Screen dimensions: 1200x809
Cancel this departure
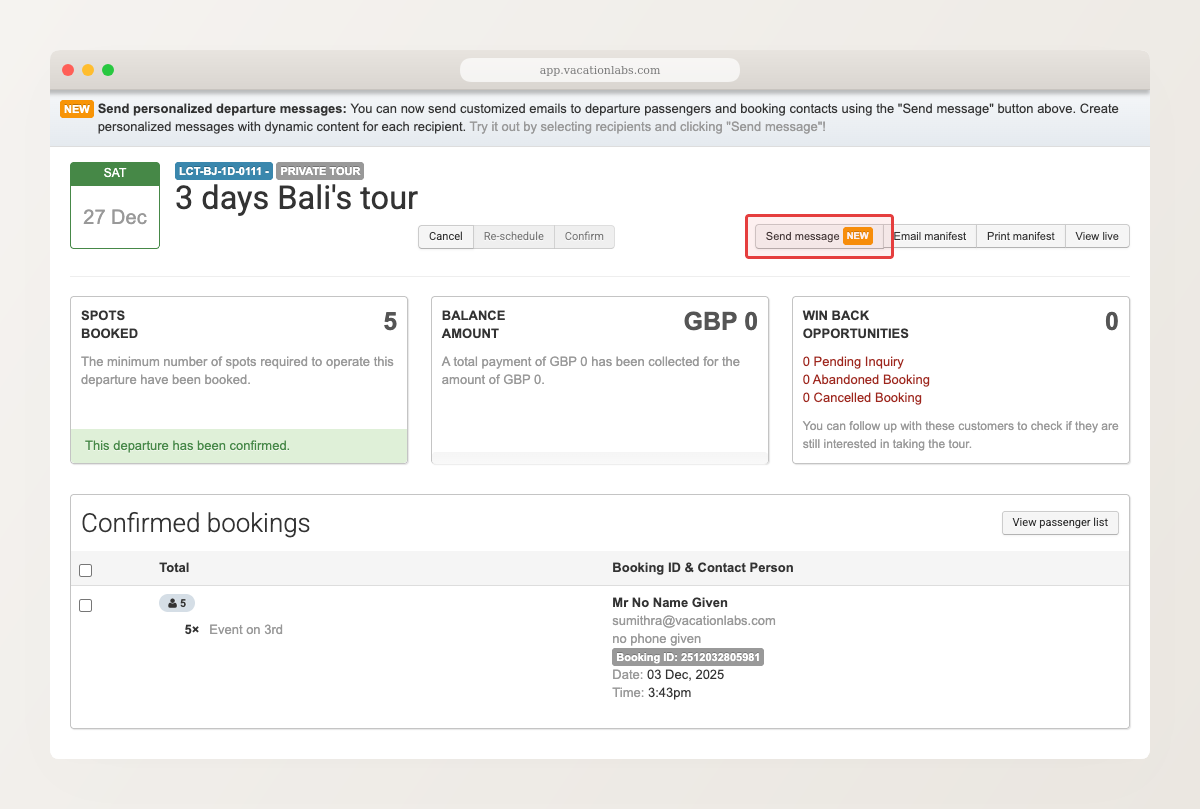click(445, 236)
